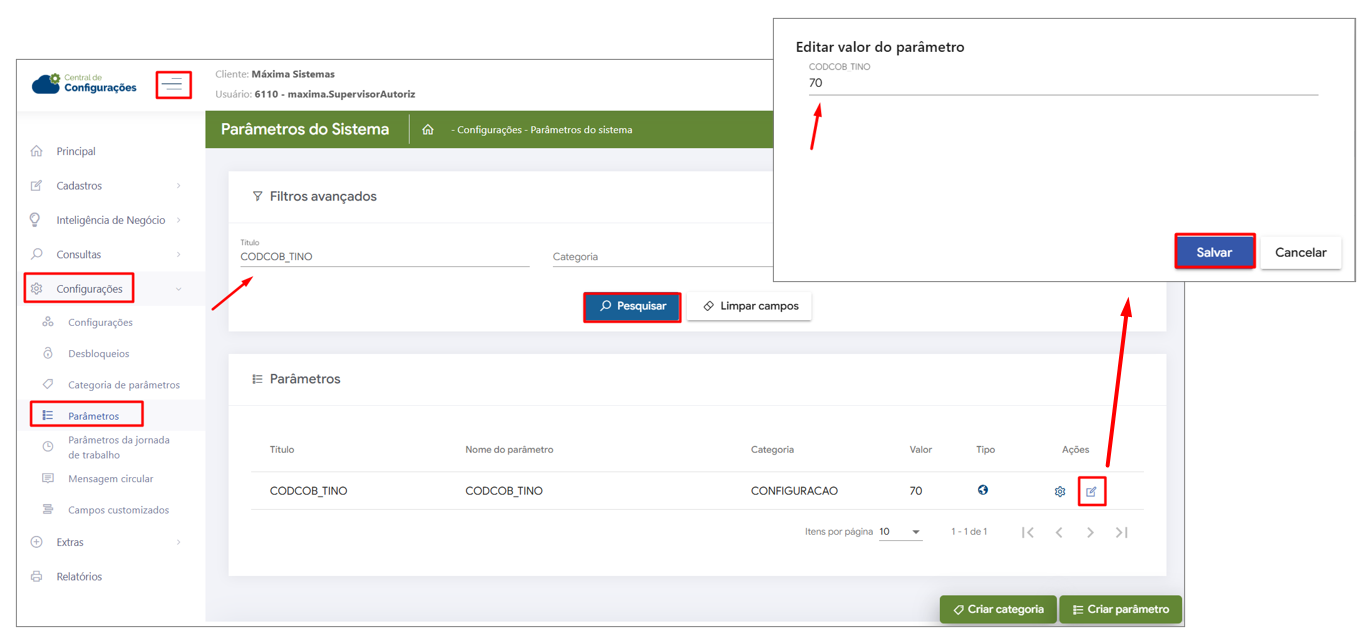Click the Título filter input field
This screenshot has width=1370, height=639.
(x=385, y=257)
